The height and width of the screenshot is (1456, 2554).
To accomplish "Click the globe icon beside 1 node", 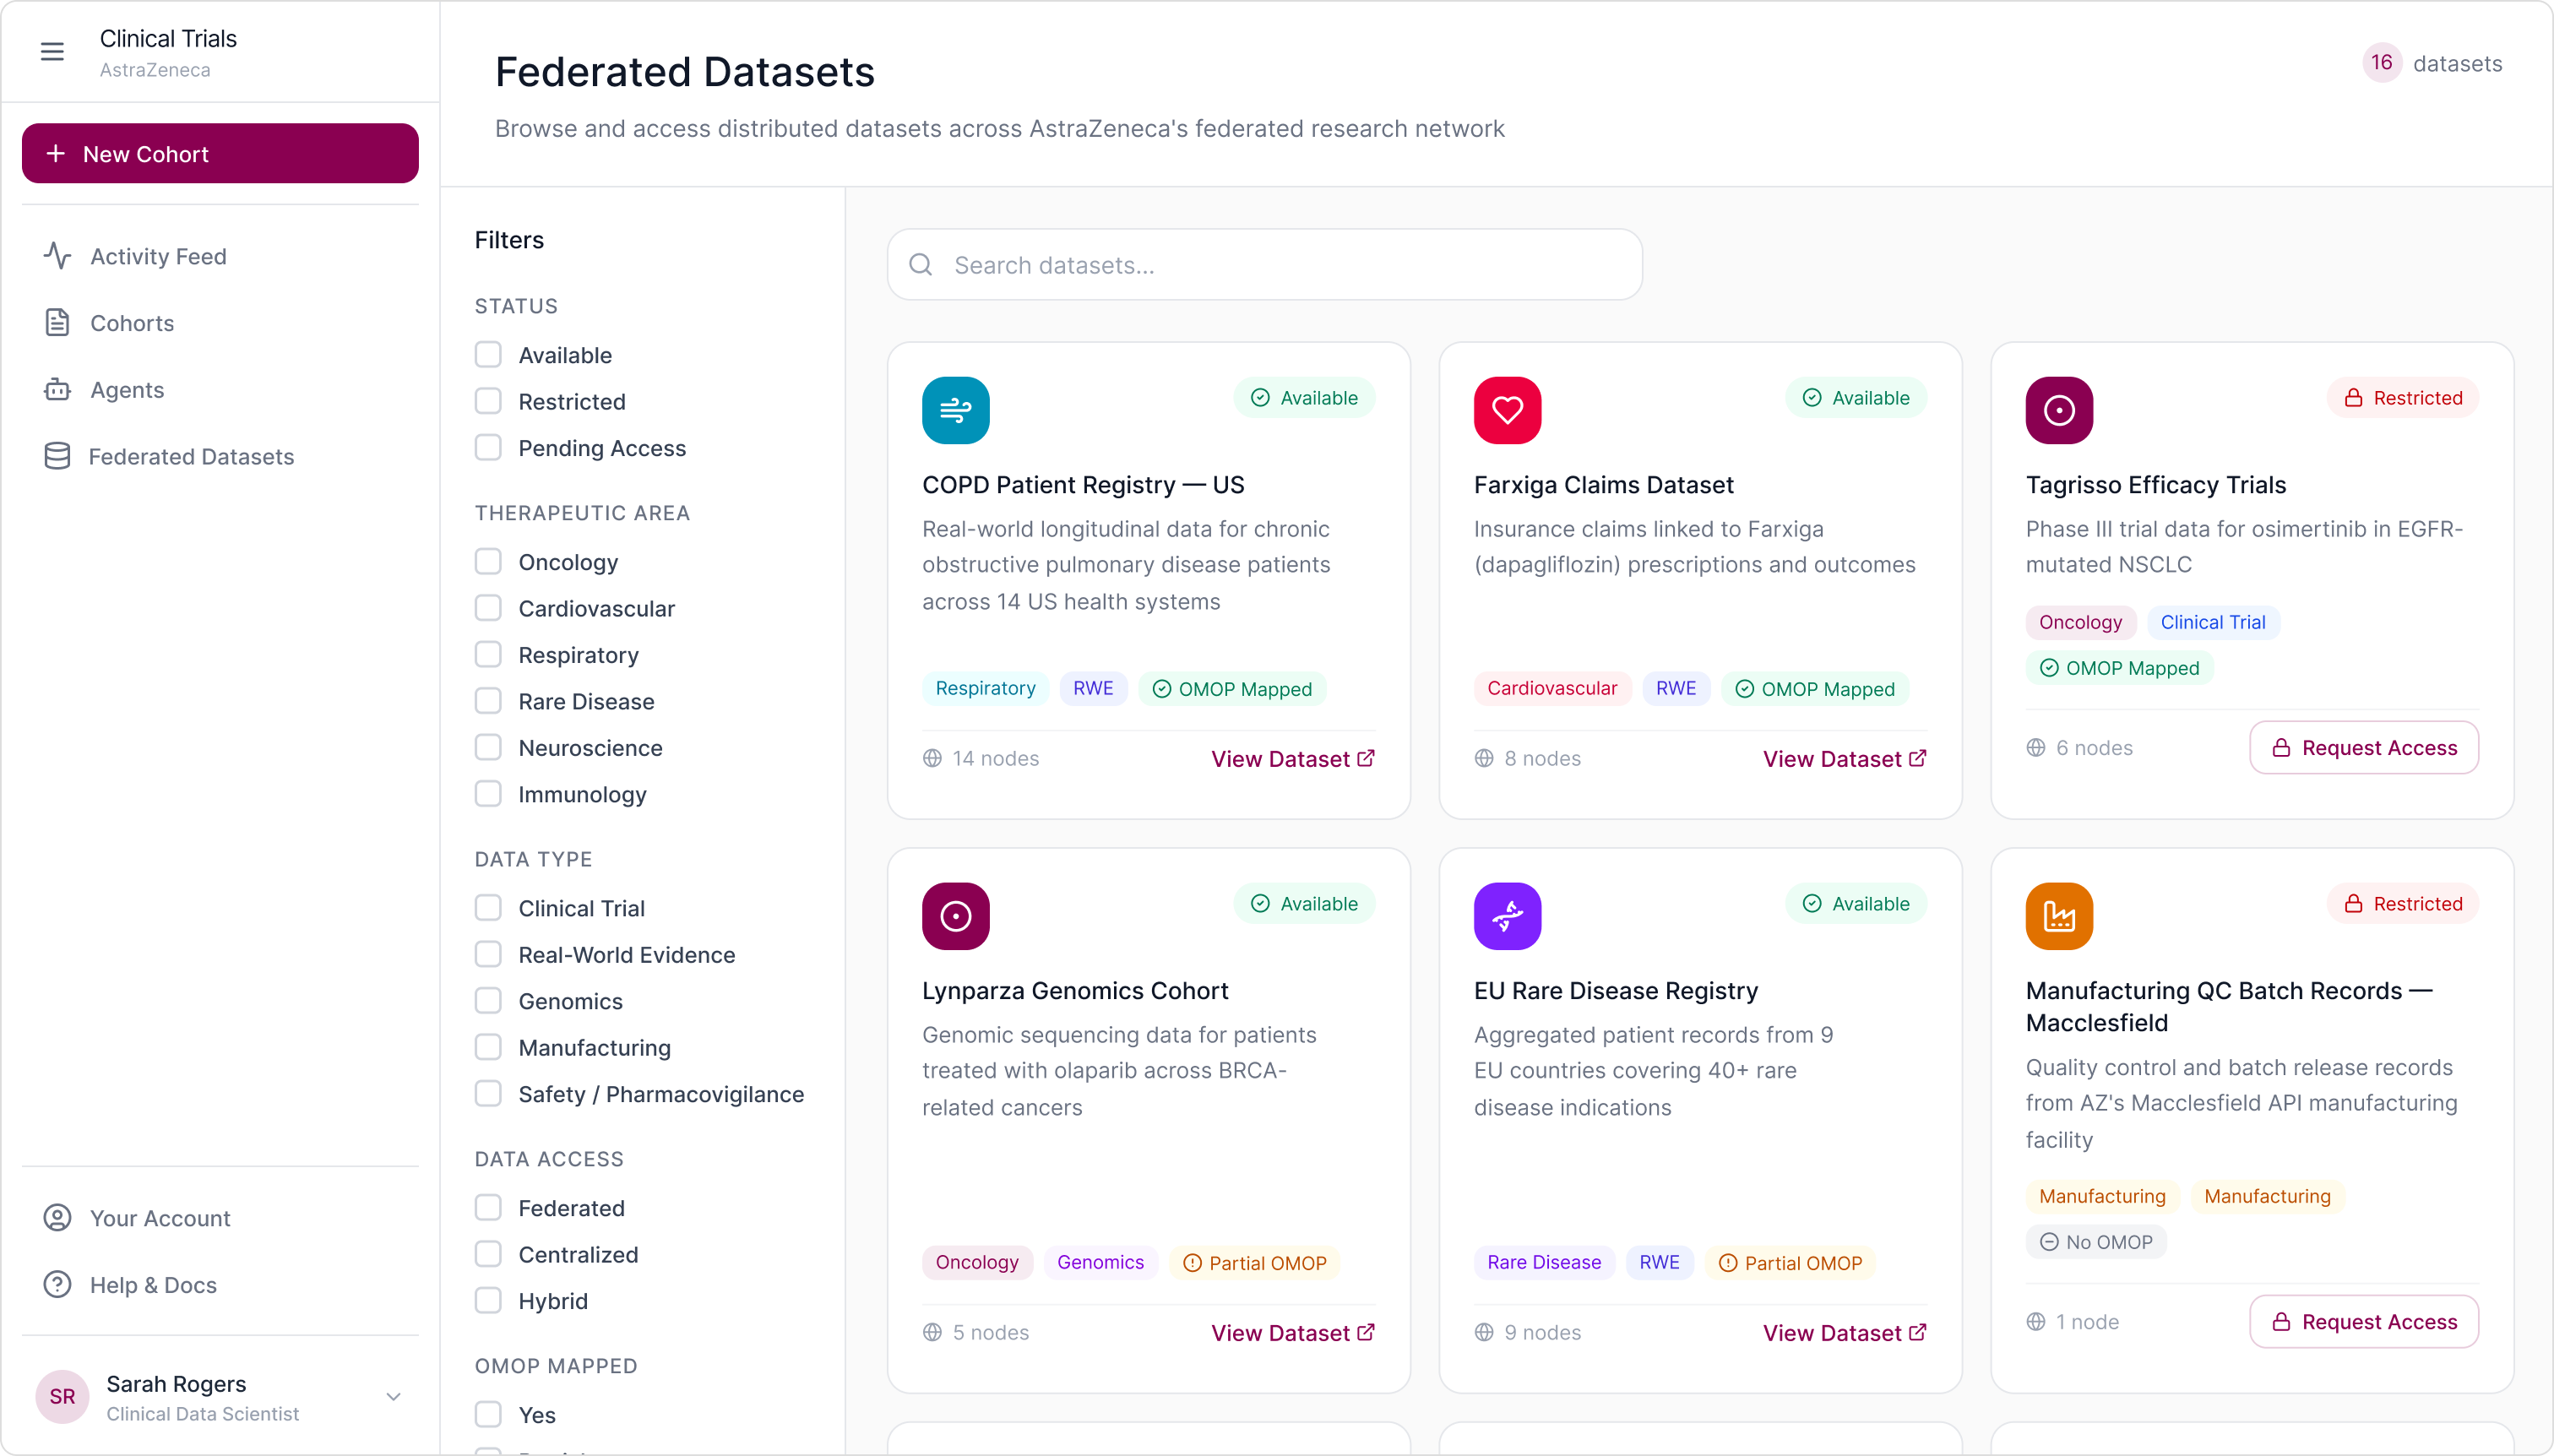I will (x=2036, y=1322).
